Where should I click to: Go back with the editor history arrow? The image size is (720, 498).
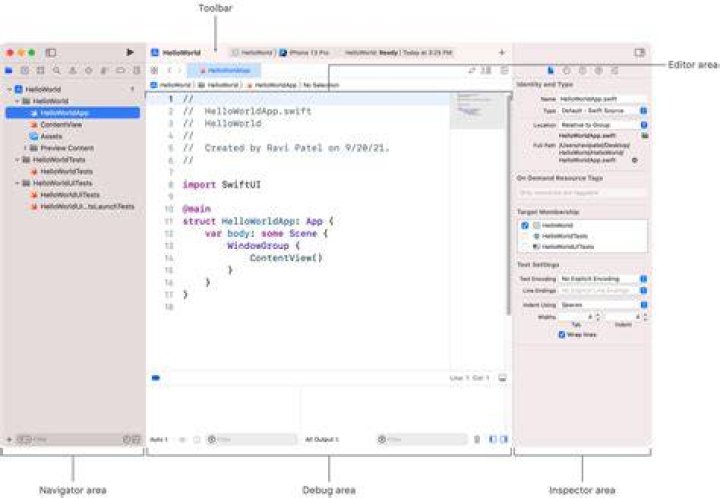(169, 70)
